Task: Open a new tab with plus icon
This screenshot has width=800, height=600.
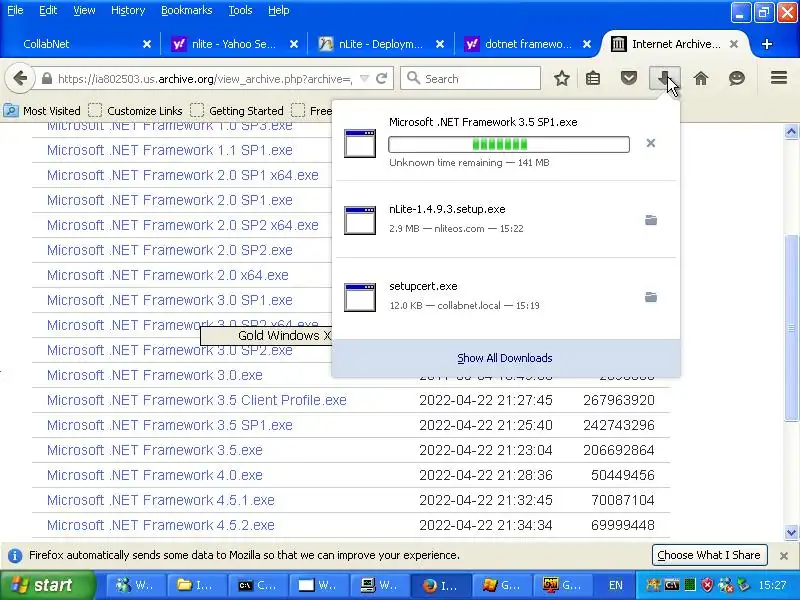Action: 766,44
